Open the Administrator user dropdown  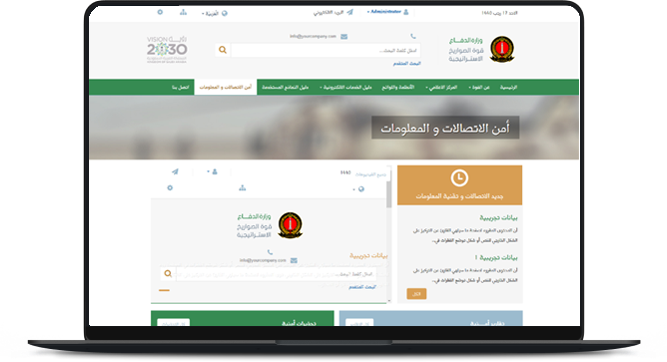(388, 12)
